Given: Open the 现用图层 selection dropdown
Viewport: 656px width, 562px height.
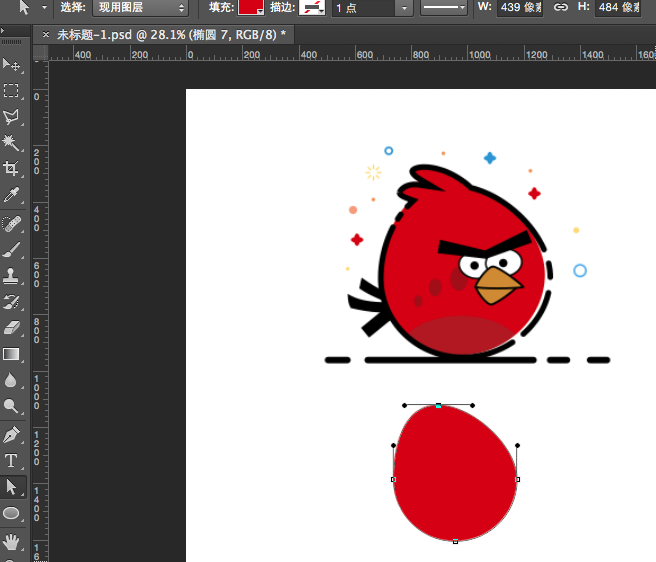Looking at the screenshot, I should (x=140, y=8).
